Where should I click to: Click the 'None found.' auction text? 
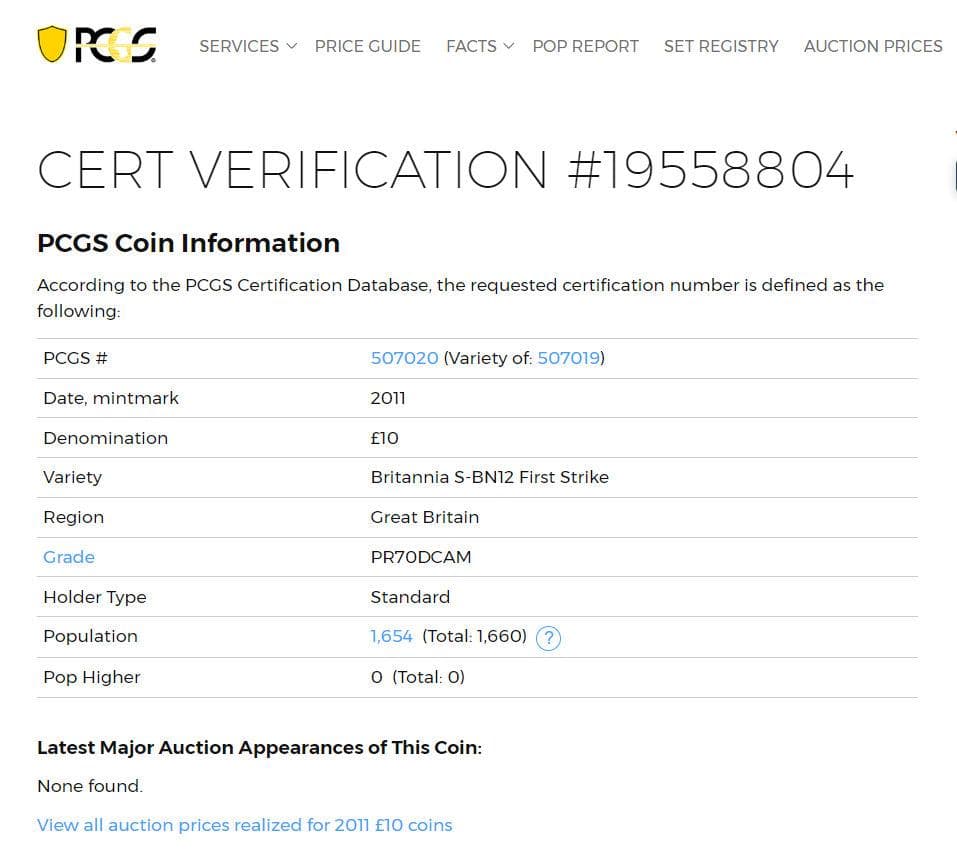point(90,786)
